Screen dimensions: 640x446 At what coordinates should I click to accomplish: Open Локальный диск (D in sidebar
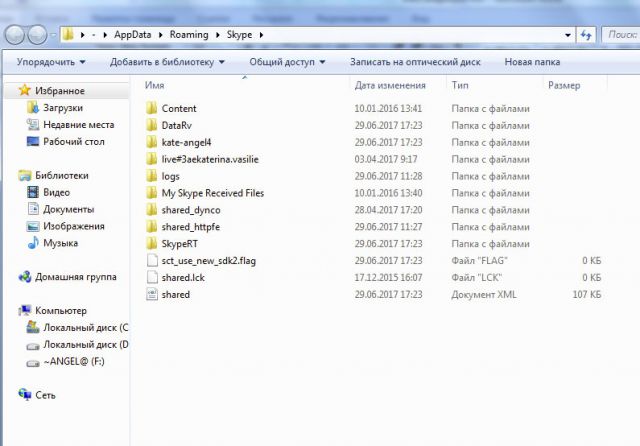point(86,344)
